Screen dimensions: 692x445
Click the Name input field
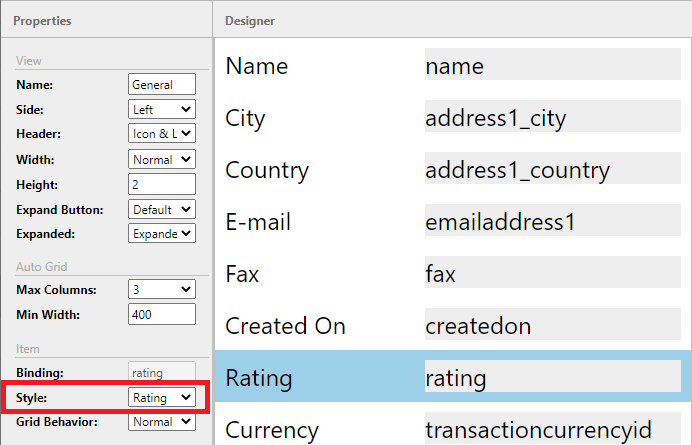coord(162,85)
